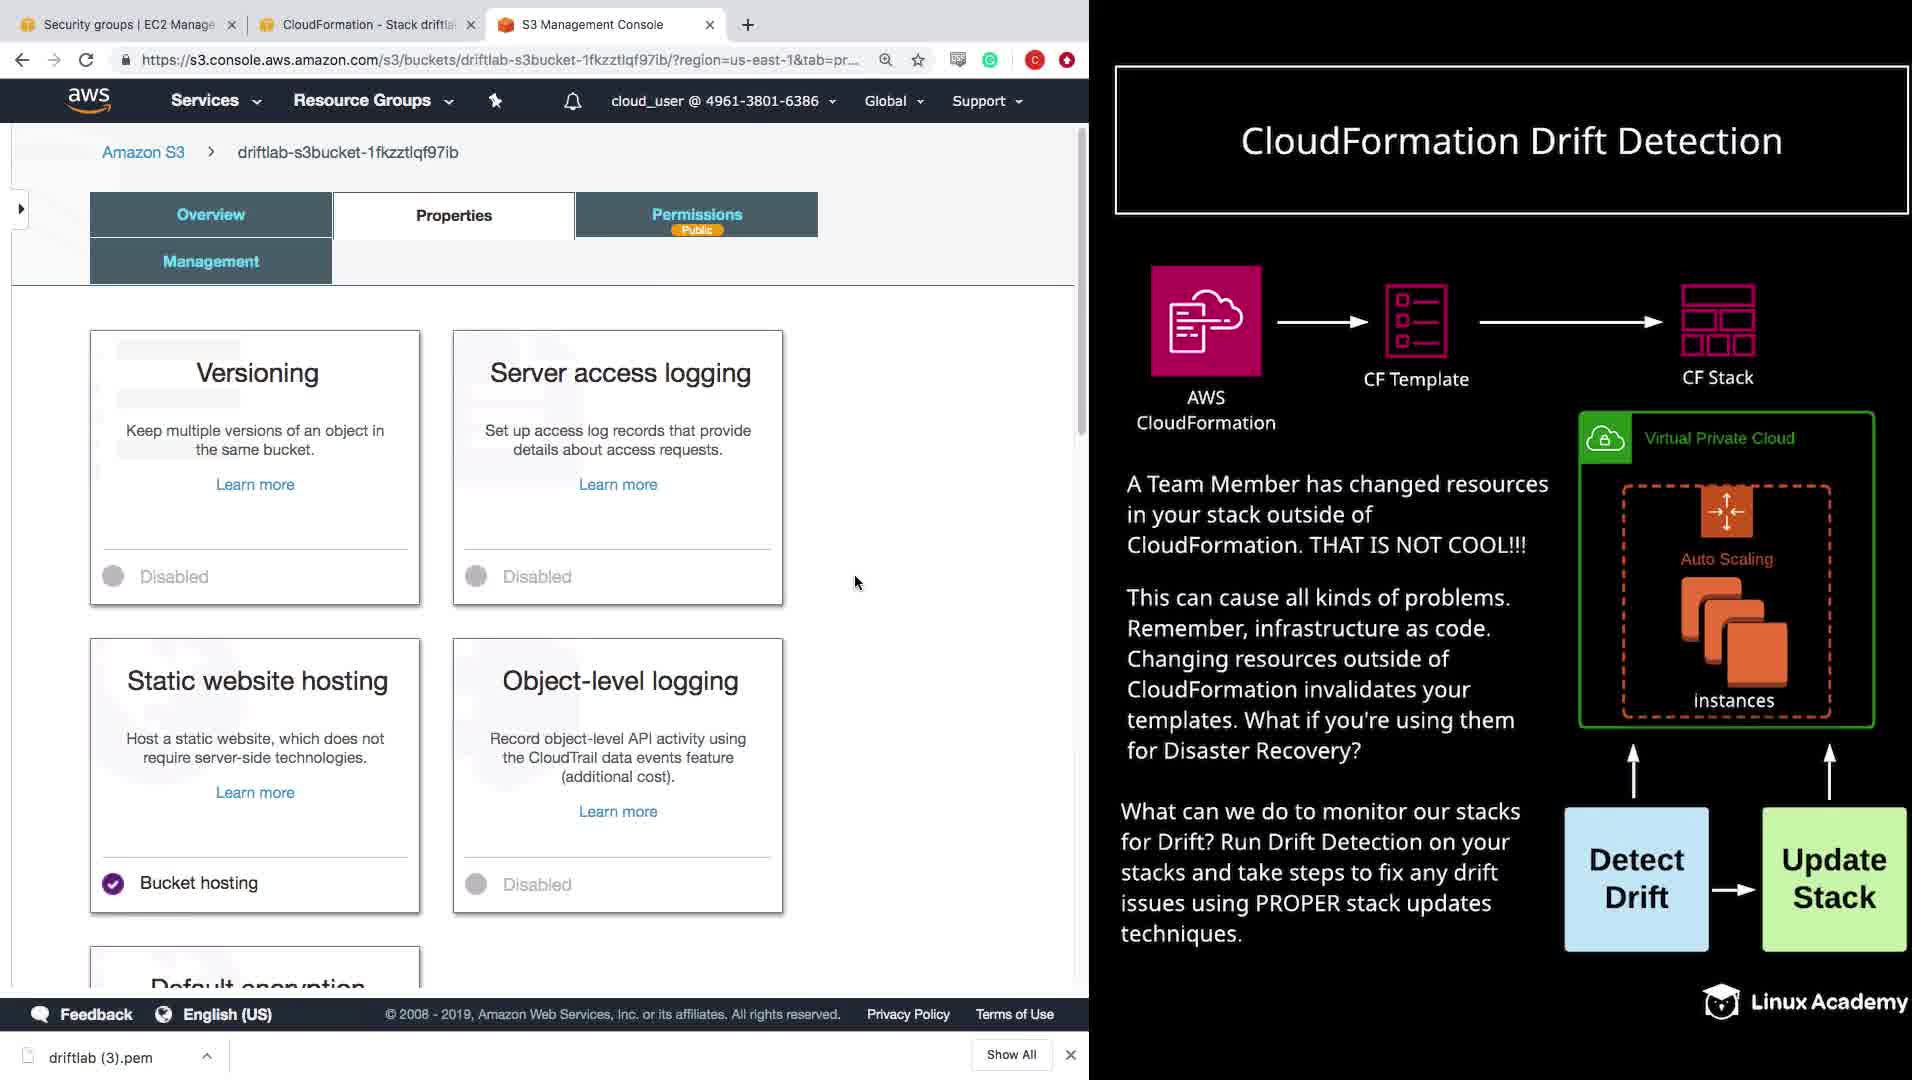
Task: Click Learn more under Versioning
Action: pyautogui.click(x=255, y=484)
